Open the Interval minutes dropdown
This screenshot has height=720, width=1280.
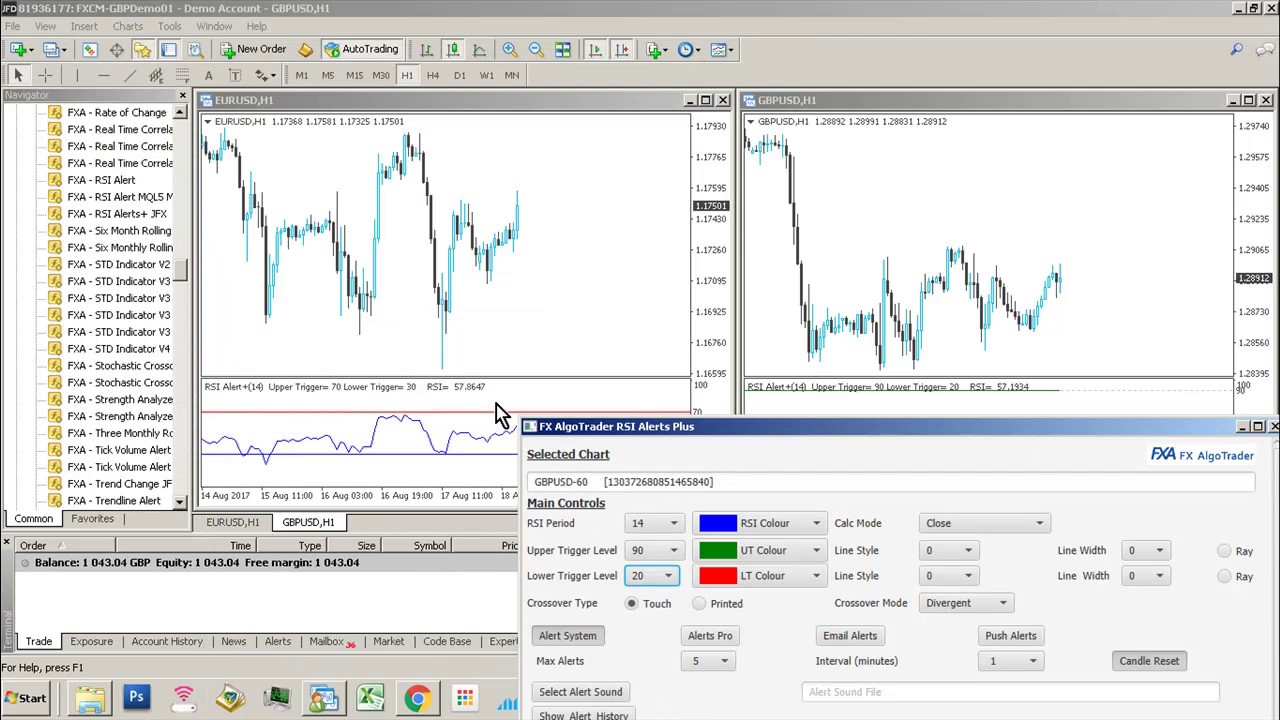pyautogui.click(x=1010, y=661)
